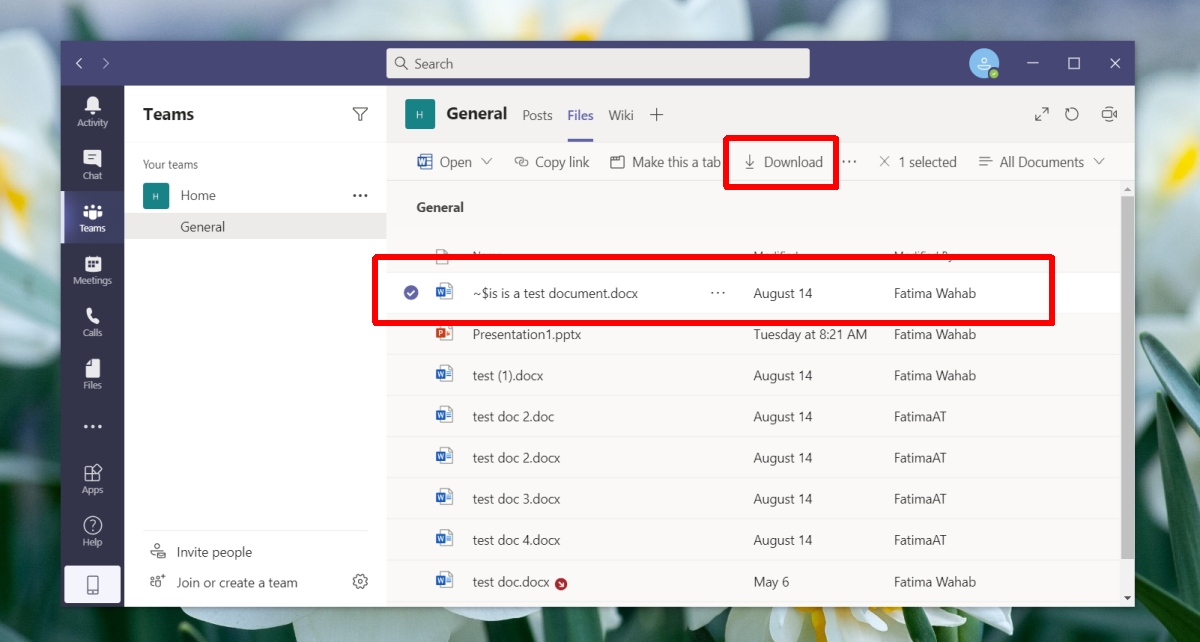This screenshot has width=1200, height=642.
Task: Click 'Tuesday at 8:21 AM' modified date
Action: coord(810,334)
